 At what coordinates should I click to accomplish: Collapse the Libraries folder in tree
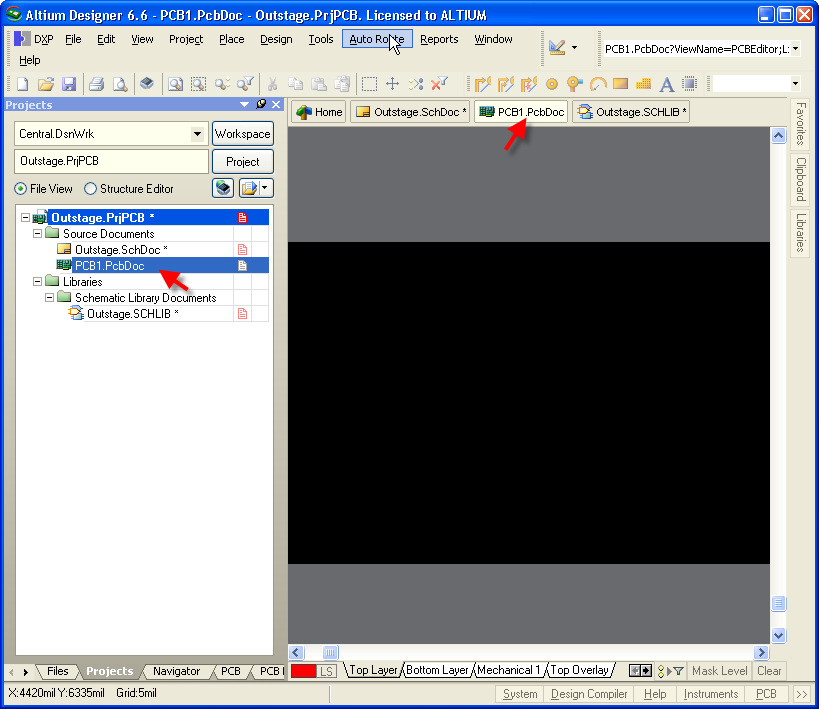(38, 282)
